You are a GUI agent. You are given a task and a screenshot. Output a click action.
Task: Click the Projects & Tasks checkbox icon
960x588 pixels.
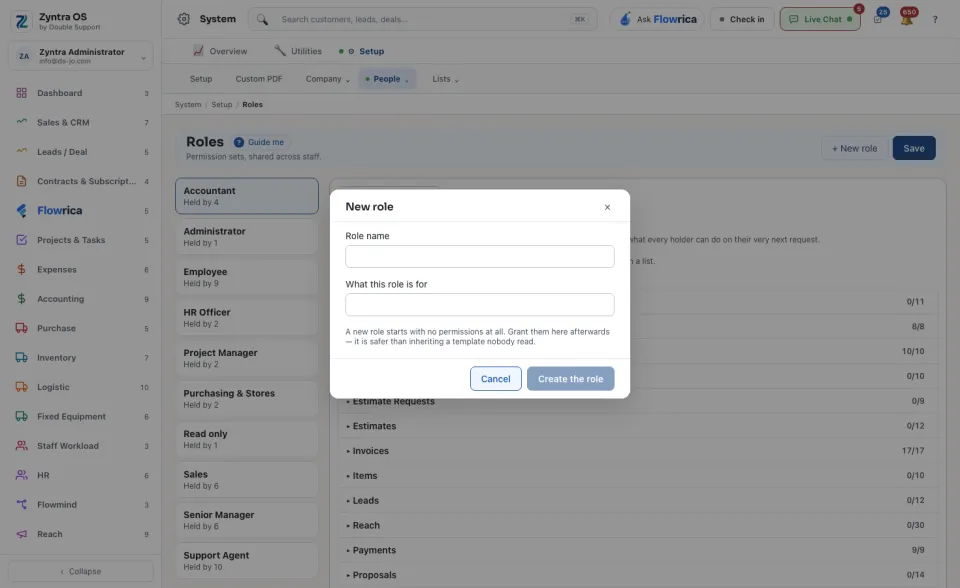(21, 240)
